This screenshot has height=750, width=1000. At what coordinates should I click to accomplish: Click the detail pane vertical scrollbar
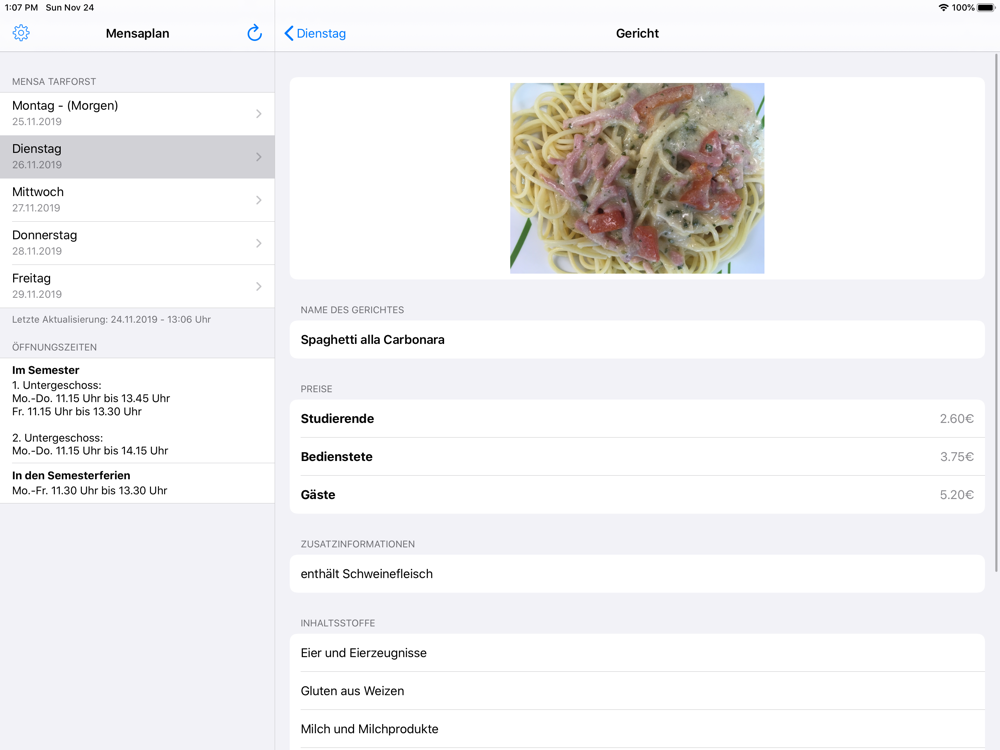click(x=996, y=312)
